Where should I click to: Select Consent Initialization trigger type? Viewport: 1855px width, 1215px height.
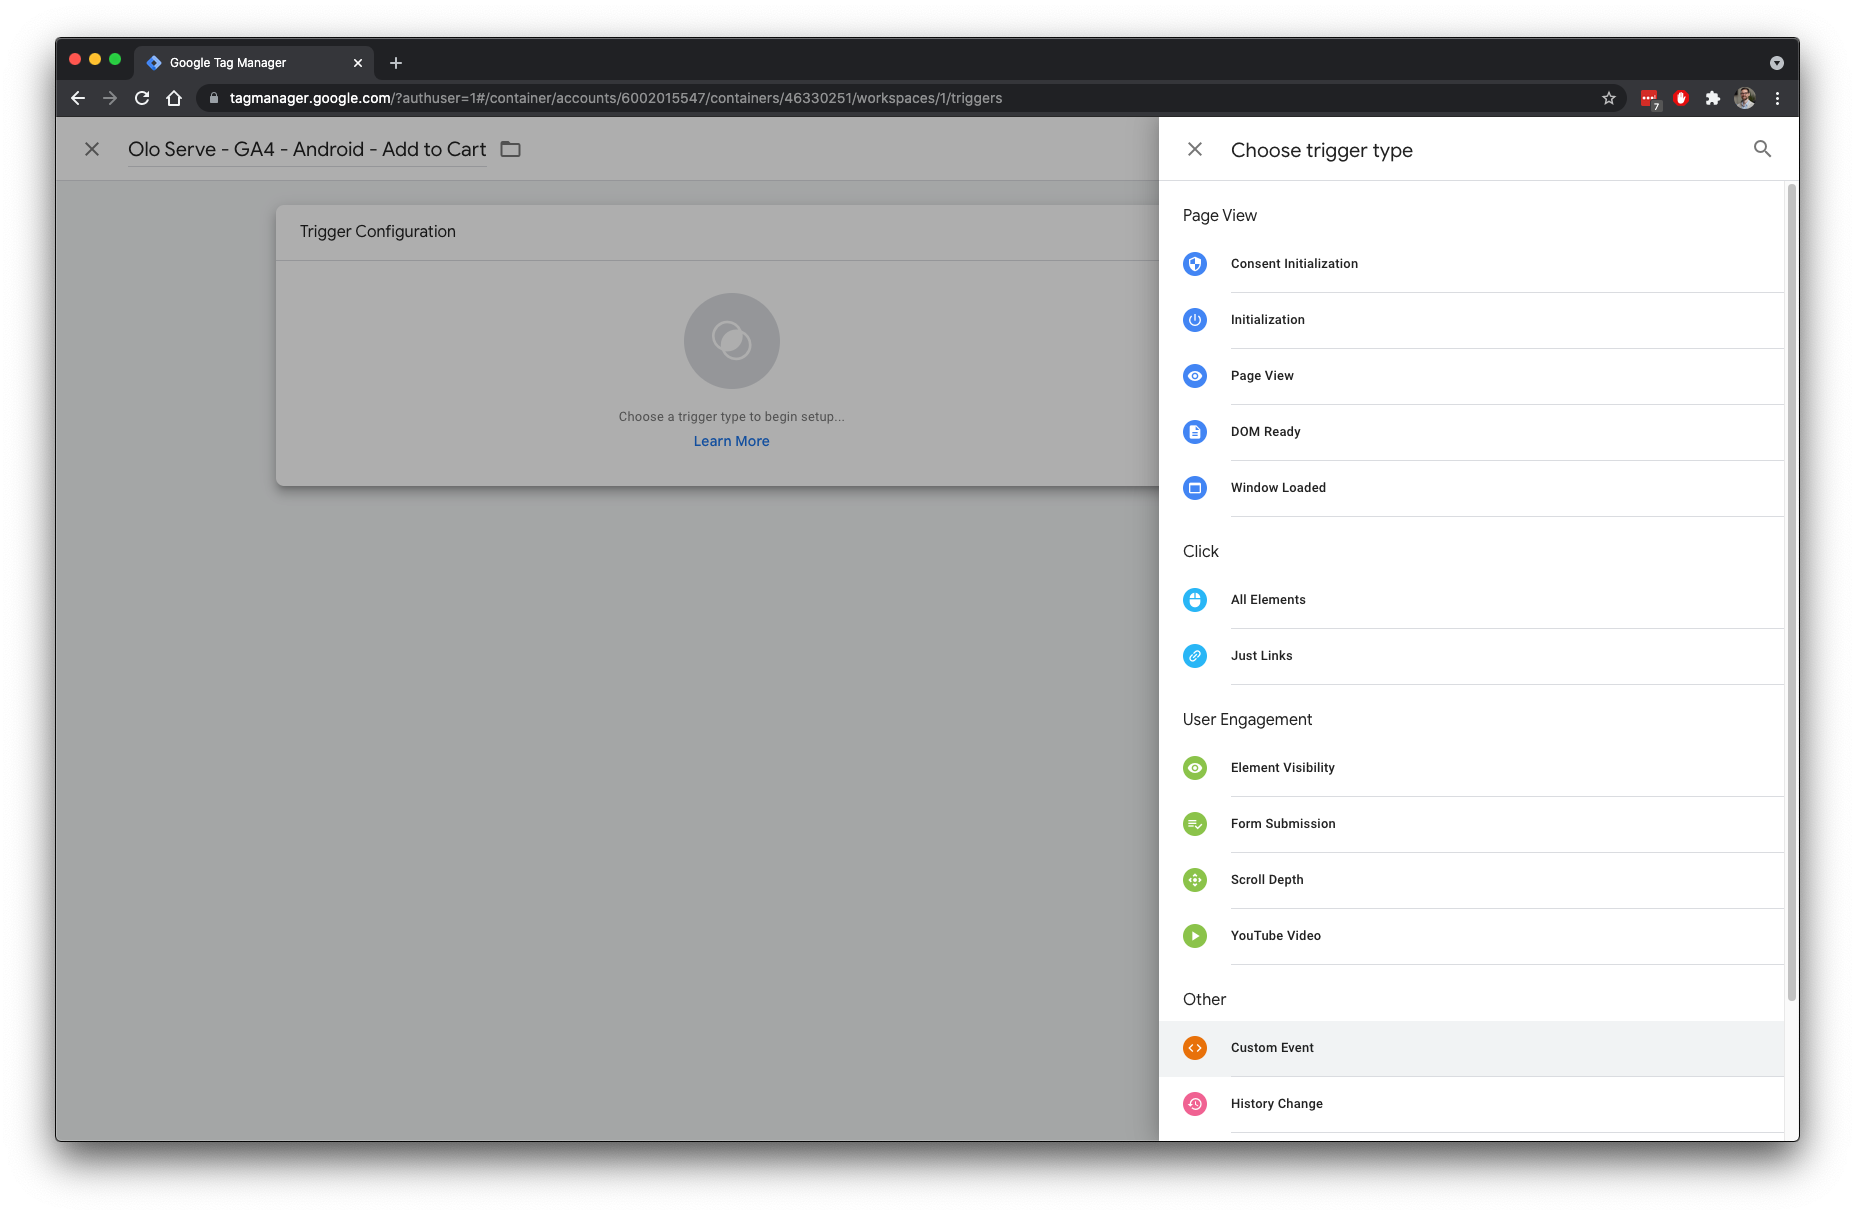1471,264
